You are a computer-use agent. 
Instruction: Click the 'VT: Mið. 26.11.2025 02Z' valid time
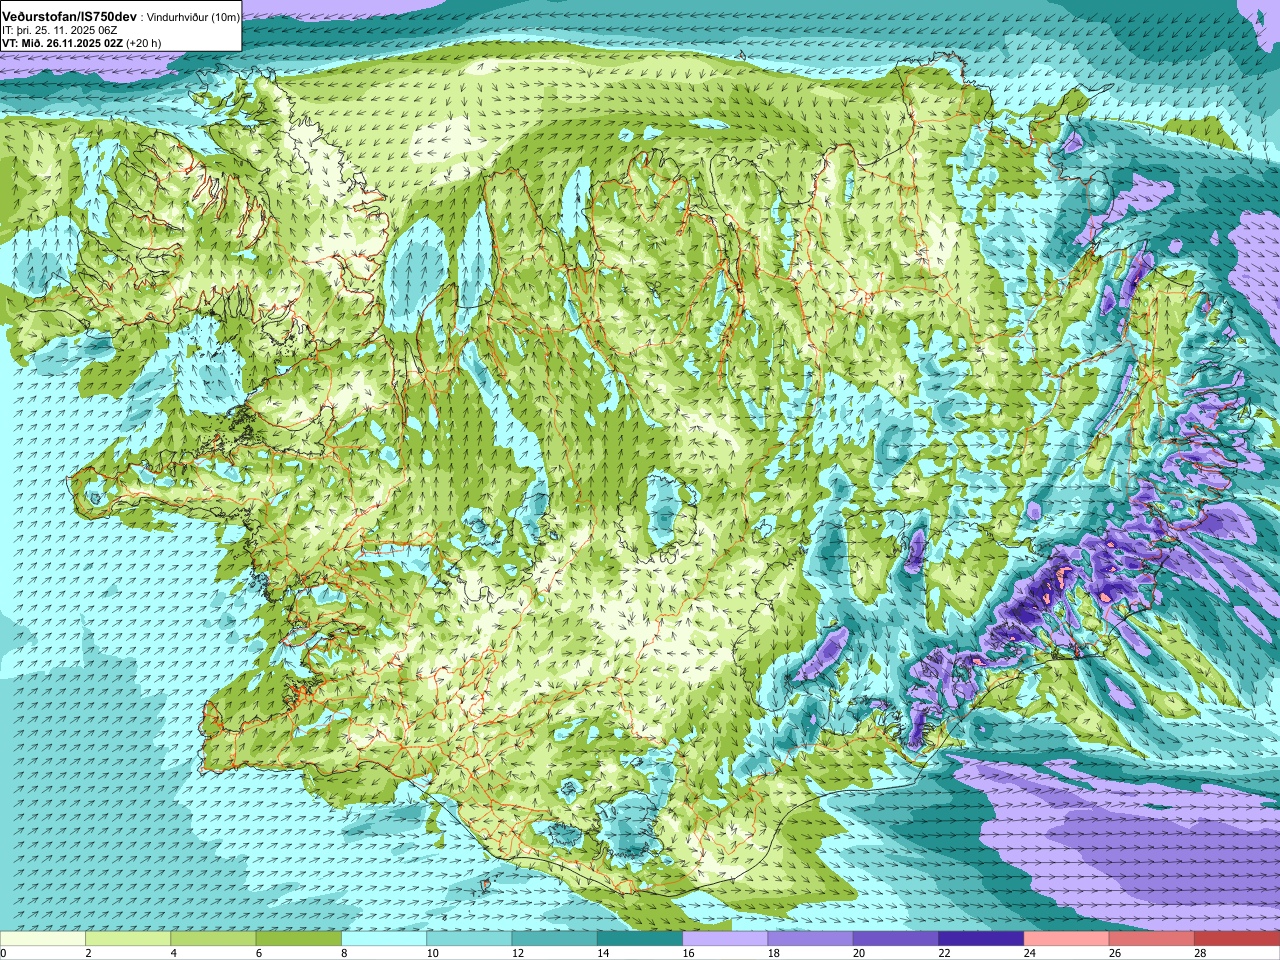62,43
